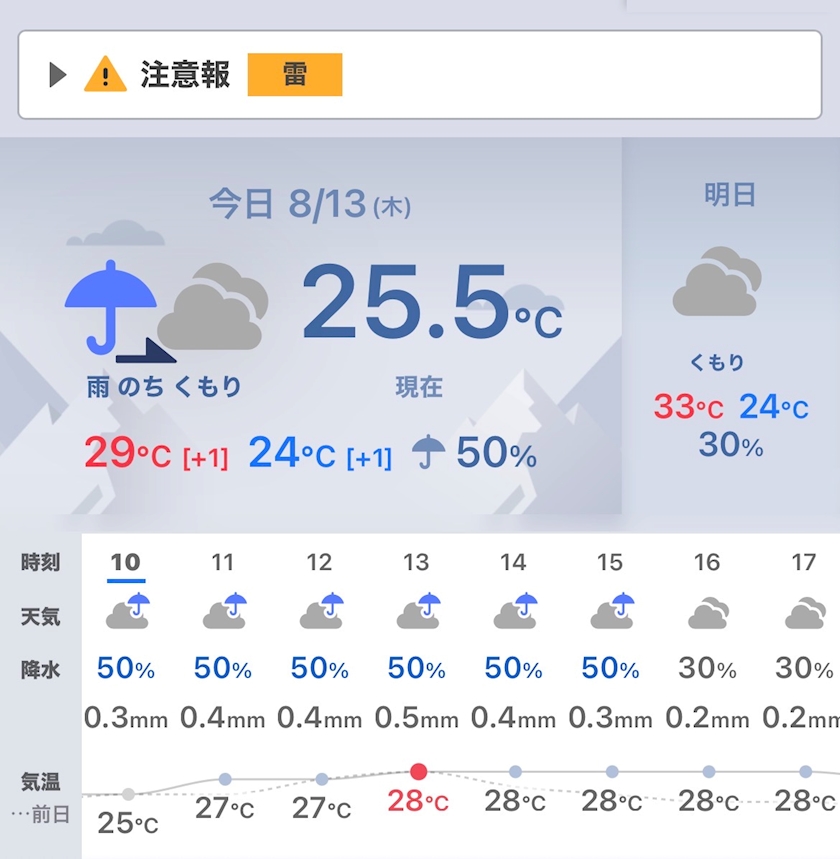Tap the rain icon for 11 o'clock
The height and width of the screenshot is (859, 840).
pyautogui.click(x=224, y=610)
